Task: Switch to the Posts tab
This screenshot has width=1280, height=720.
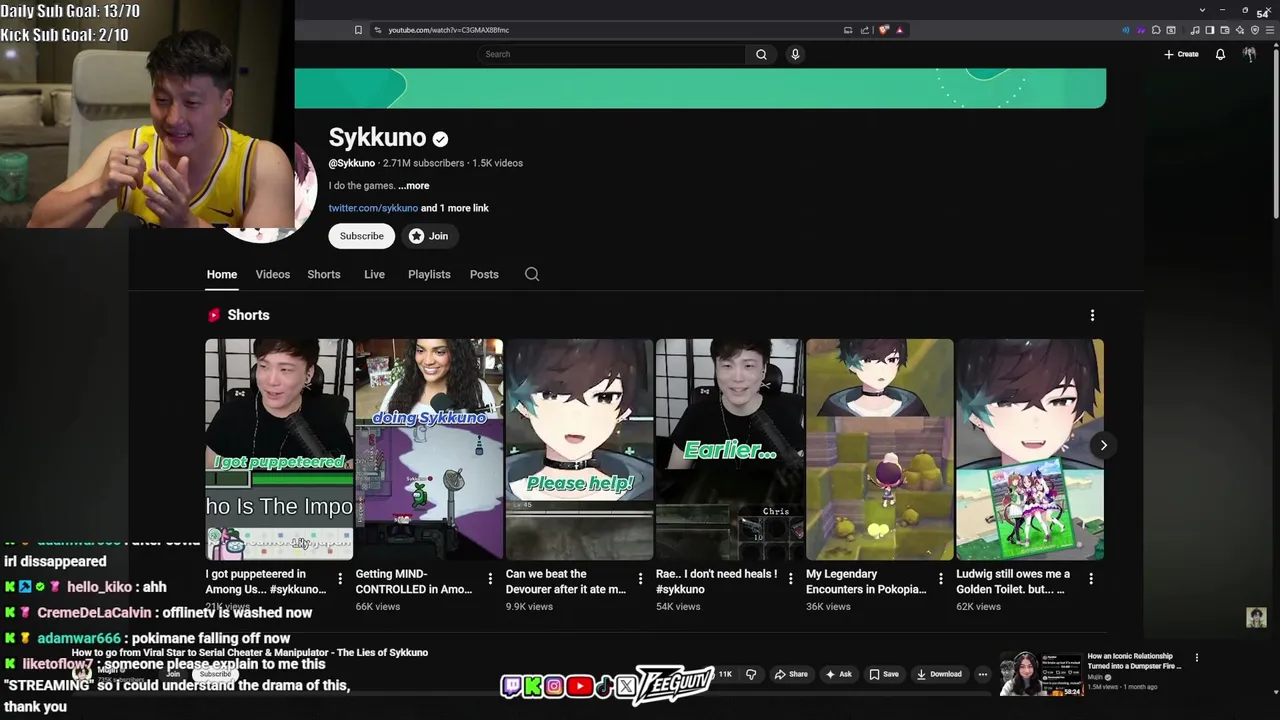Action: tap(484, 274)
